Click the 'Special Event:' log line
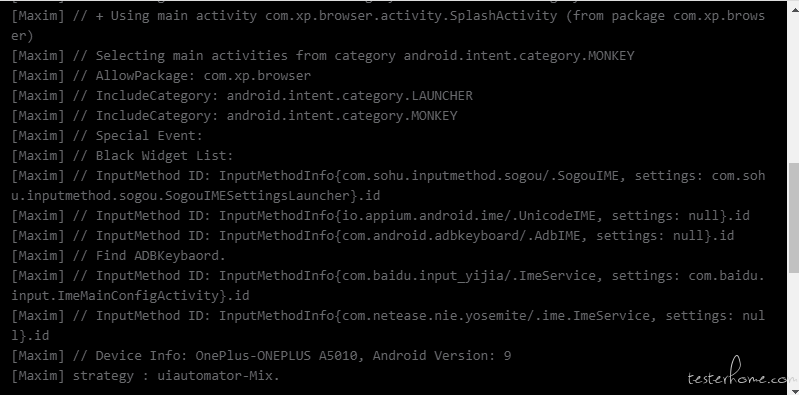799x395 pixels. coord(107,136)
